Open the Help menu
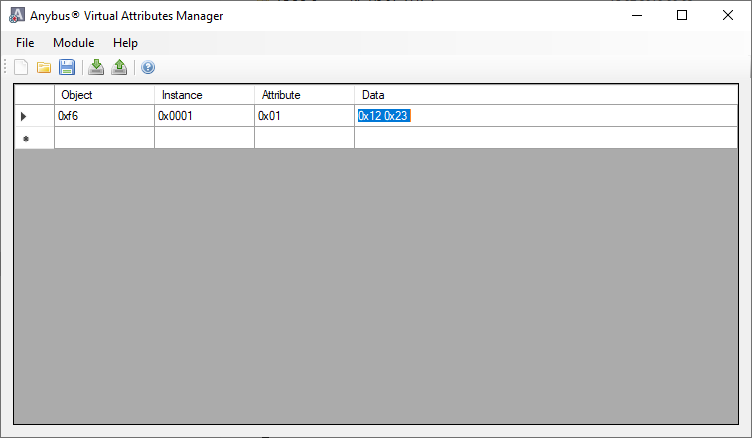The width and height of the screenshot is (752, 438). click(125, 43)
